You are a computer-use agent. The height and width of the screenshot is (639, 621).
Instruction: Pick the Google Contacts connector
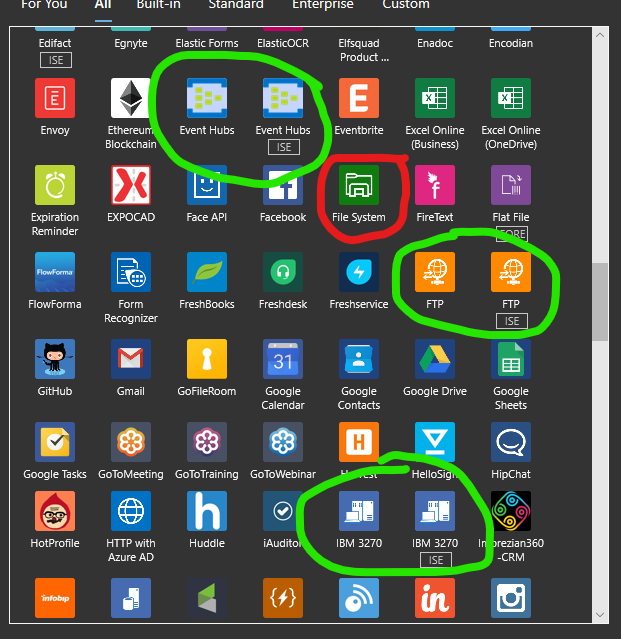[359, 359]
